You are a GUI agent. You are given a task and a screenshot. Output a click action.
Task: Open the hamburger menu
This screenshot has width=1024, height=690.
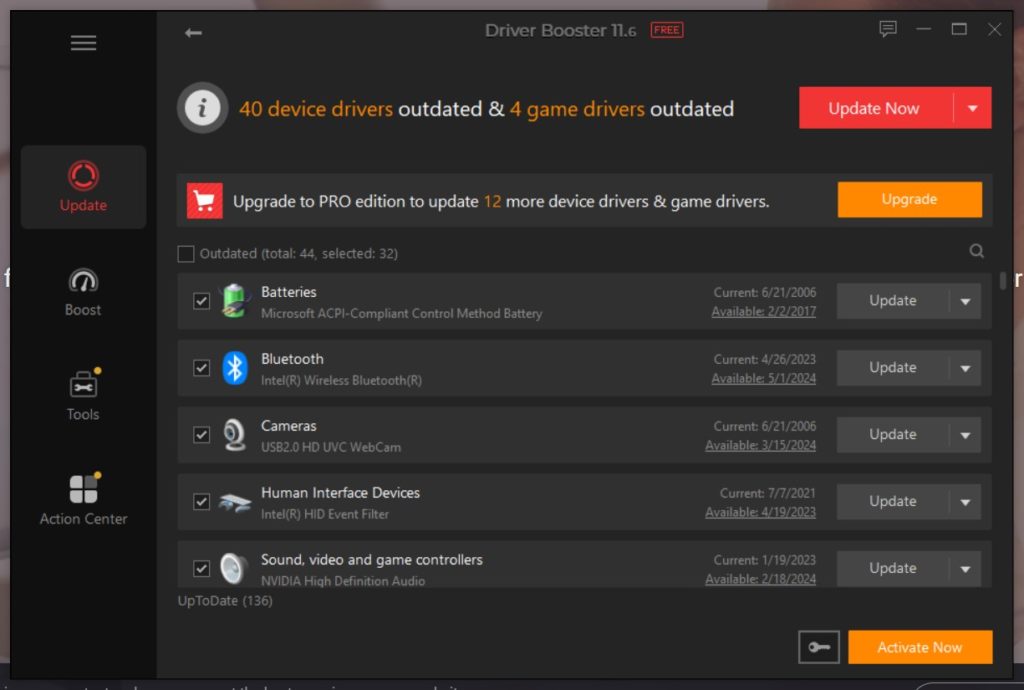83,42
